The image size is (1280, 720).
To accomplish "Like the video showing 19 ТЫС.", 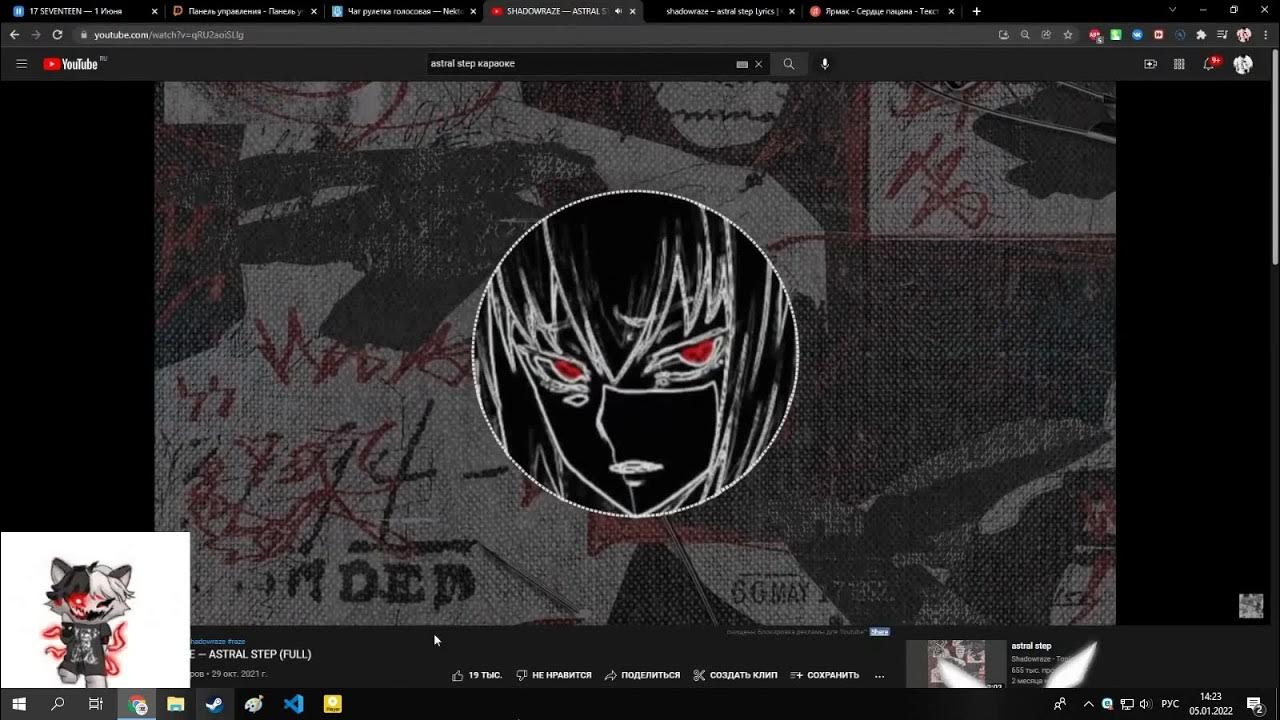I will (476, 675).
